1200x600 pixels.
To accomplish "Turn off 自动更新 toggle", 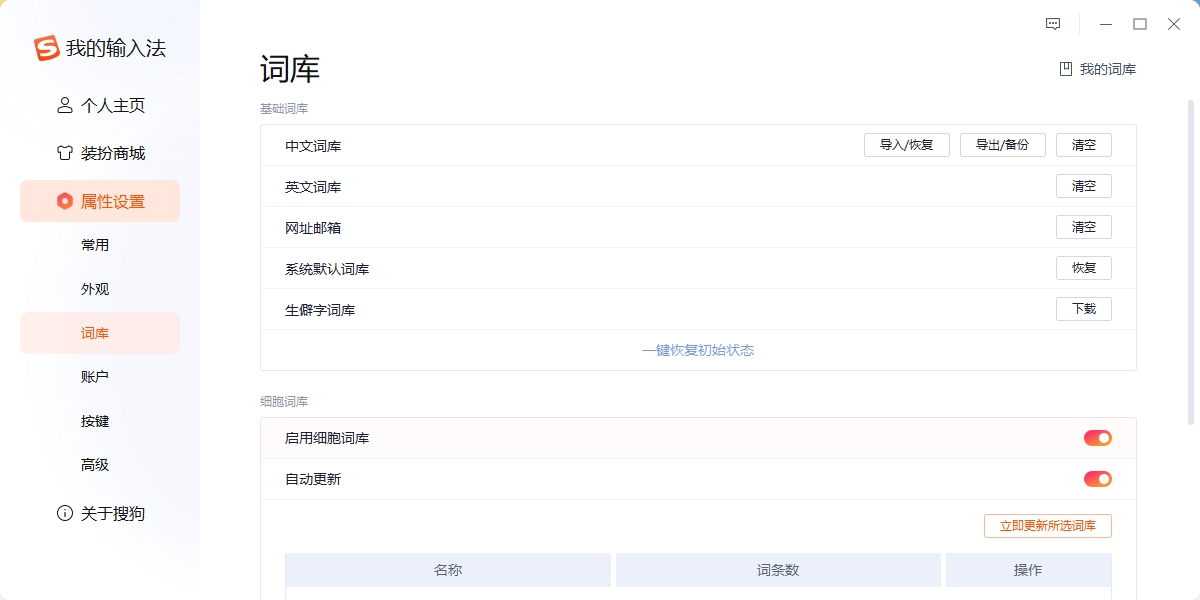I will [x=1097, y=478].
